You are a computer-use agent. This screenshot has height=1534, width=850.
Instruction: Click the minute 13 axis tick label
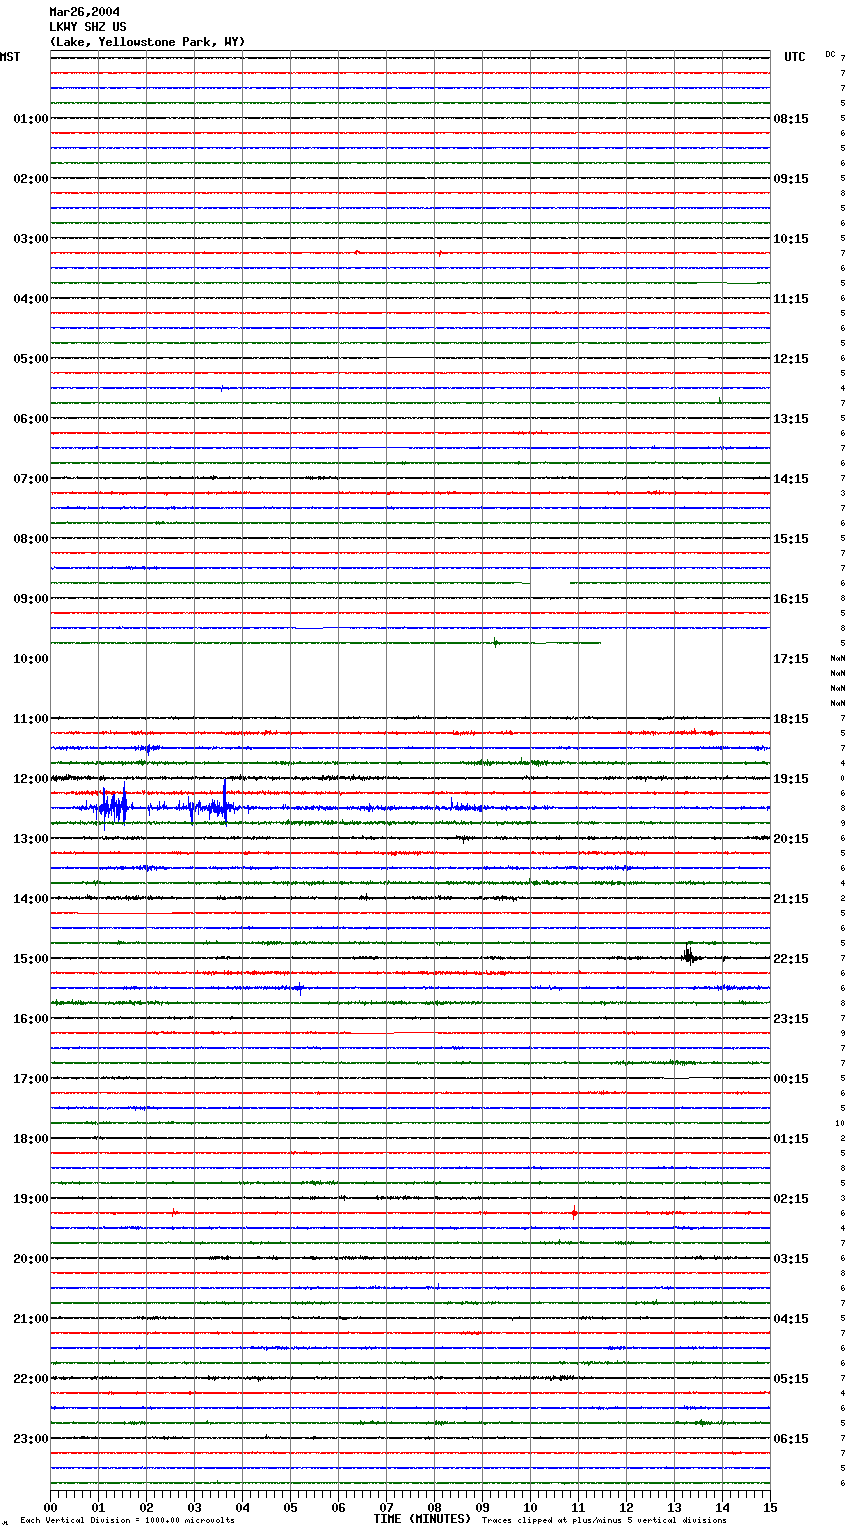pyautogui.click(x=674, y=1507)
